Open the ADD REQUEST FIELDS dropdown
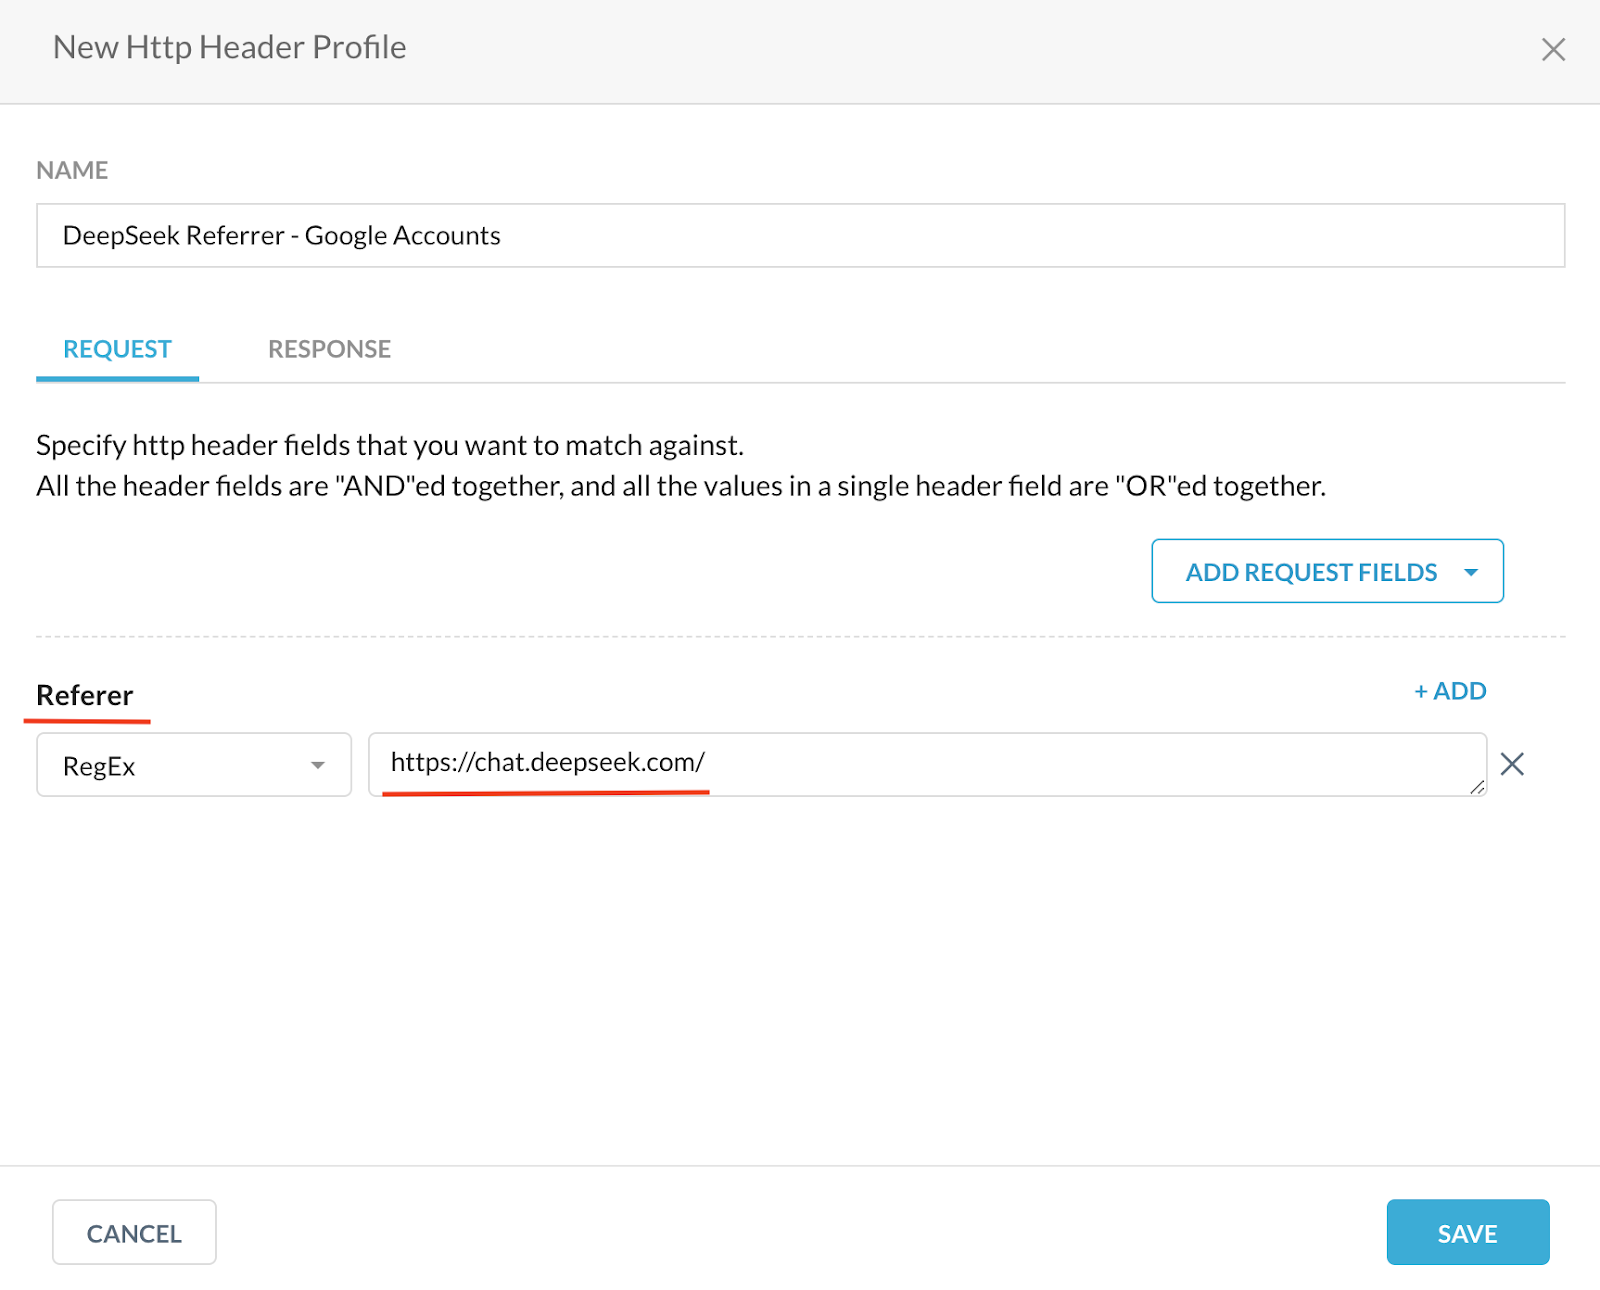Viewport: 1600px width, 1290px height. coord(1327,571)
